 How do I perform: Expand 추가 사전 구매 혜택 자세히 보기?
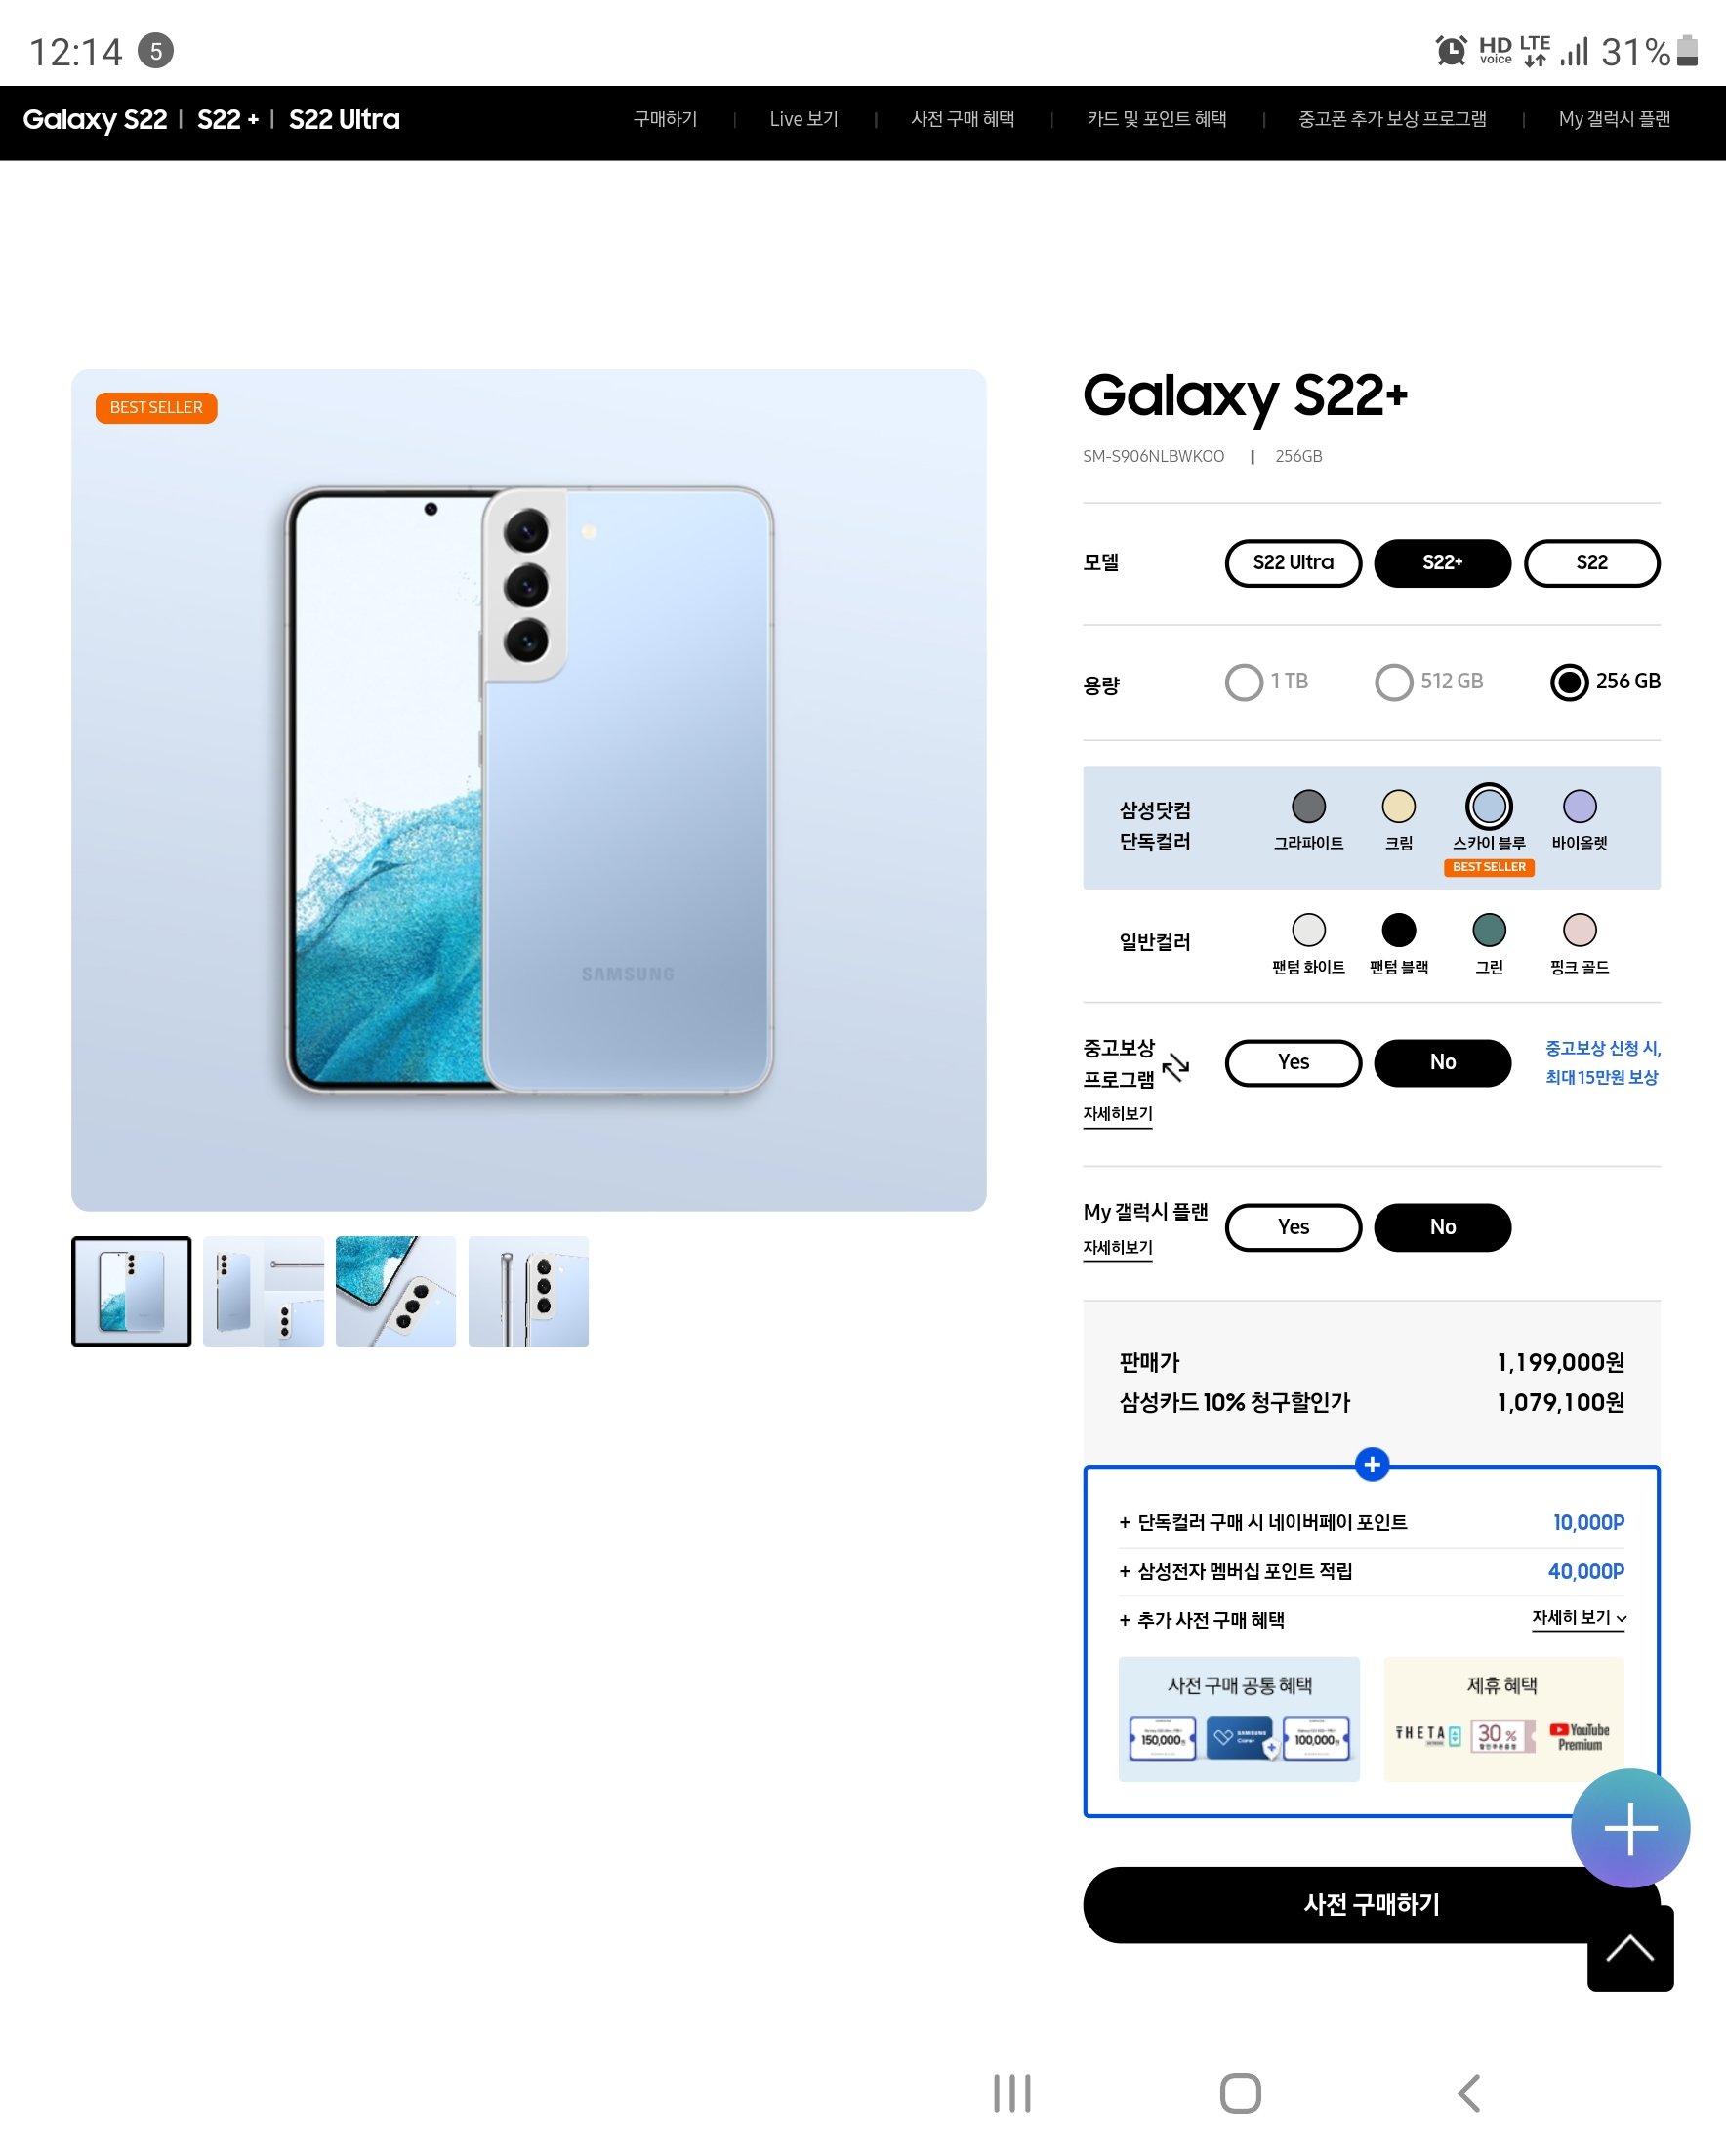(1579, 1618)
